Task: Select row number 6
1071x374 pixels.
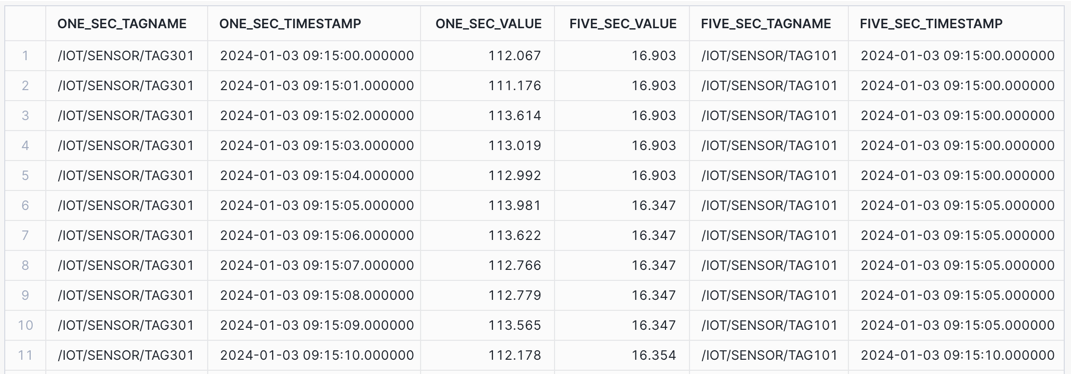Action: pos(25,205)
